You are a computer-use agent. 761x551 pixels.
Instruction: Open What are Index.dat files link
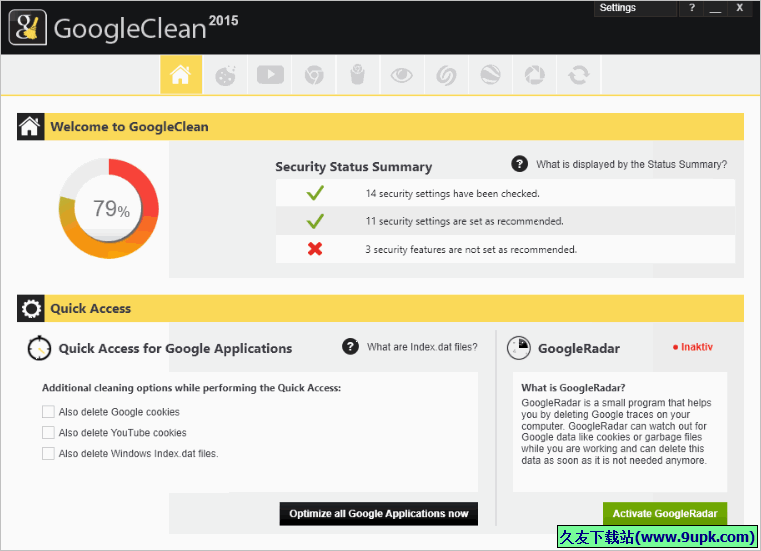[422, 347]
